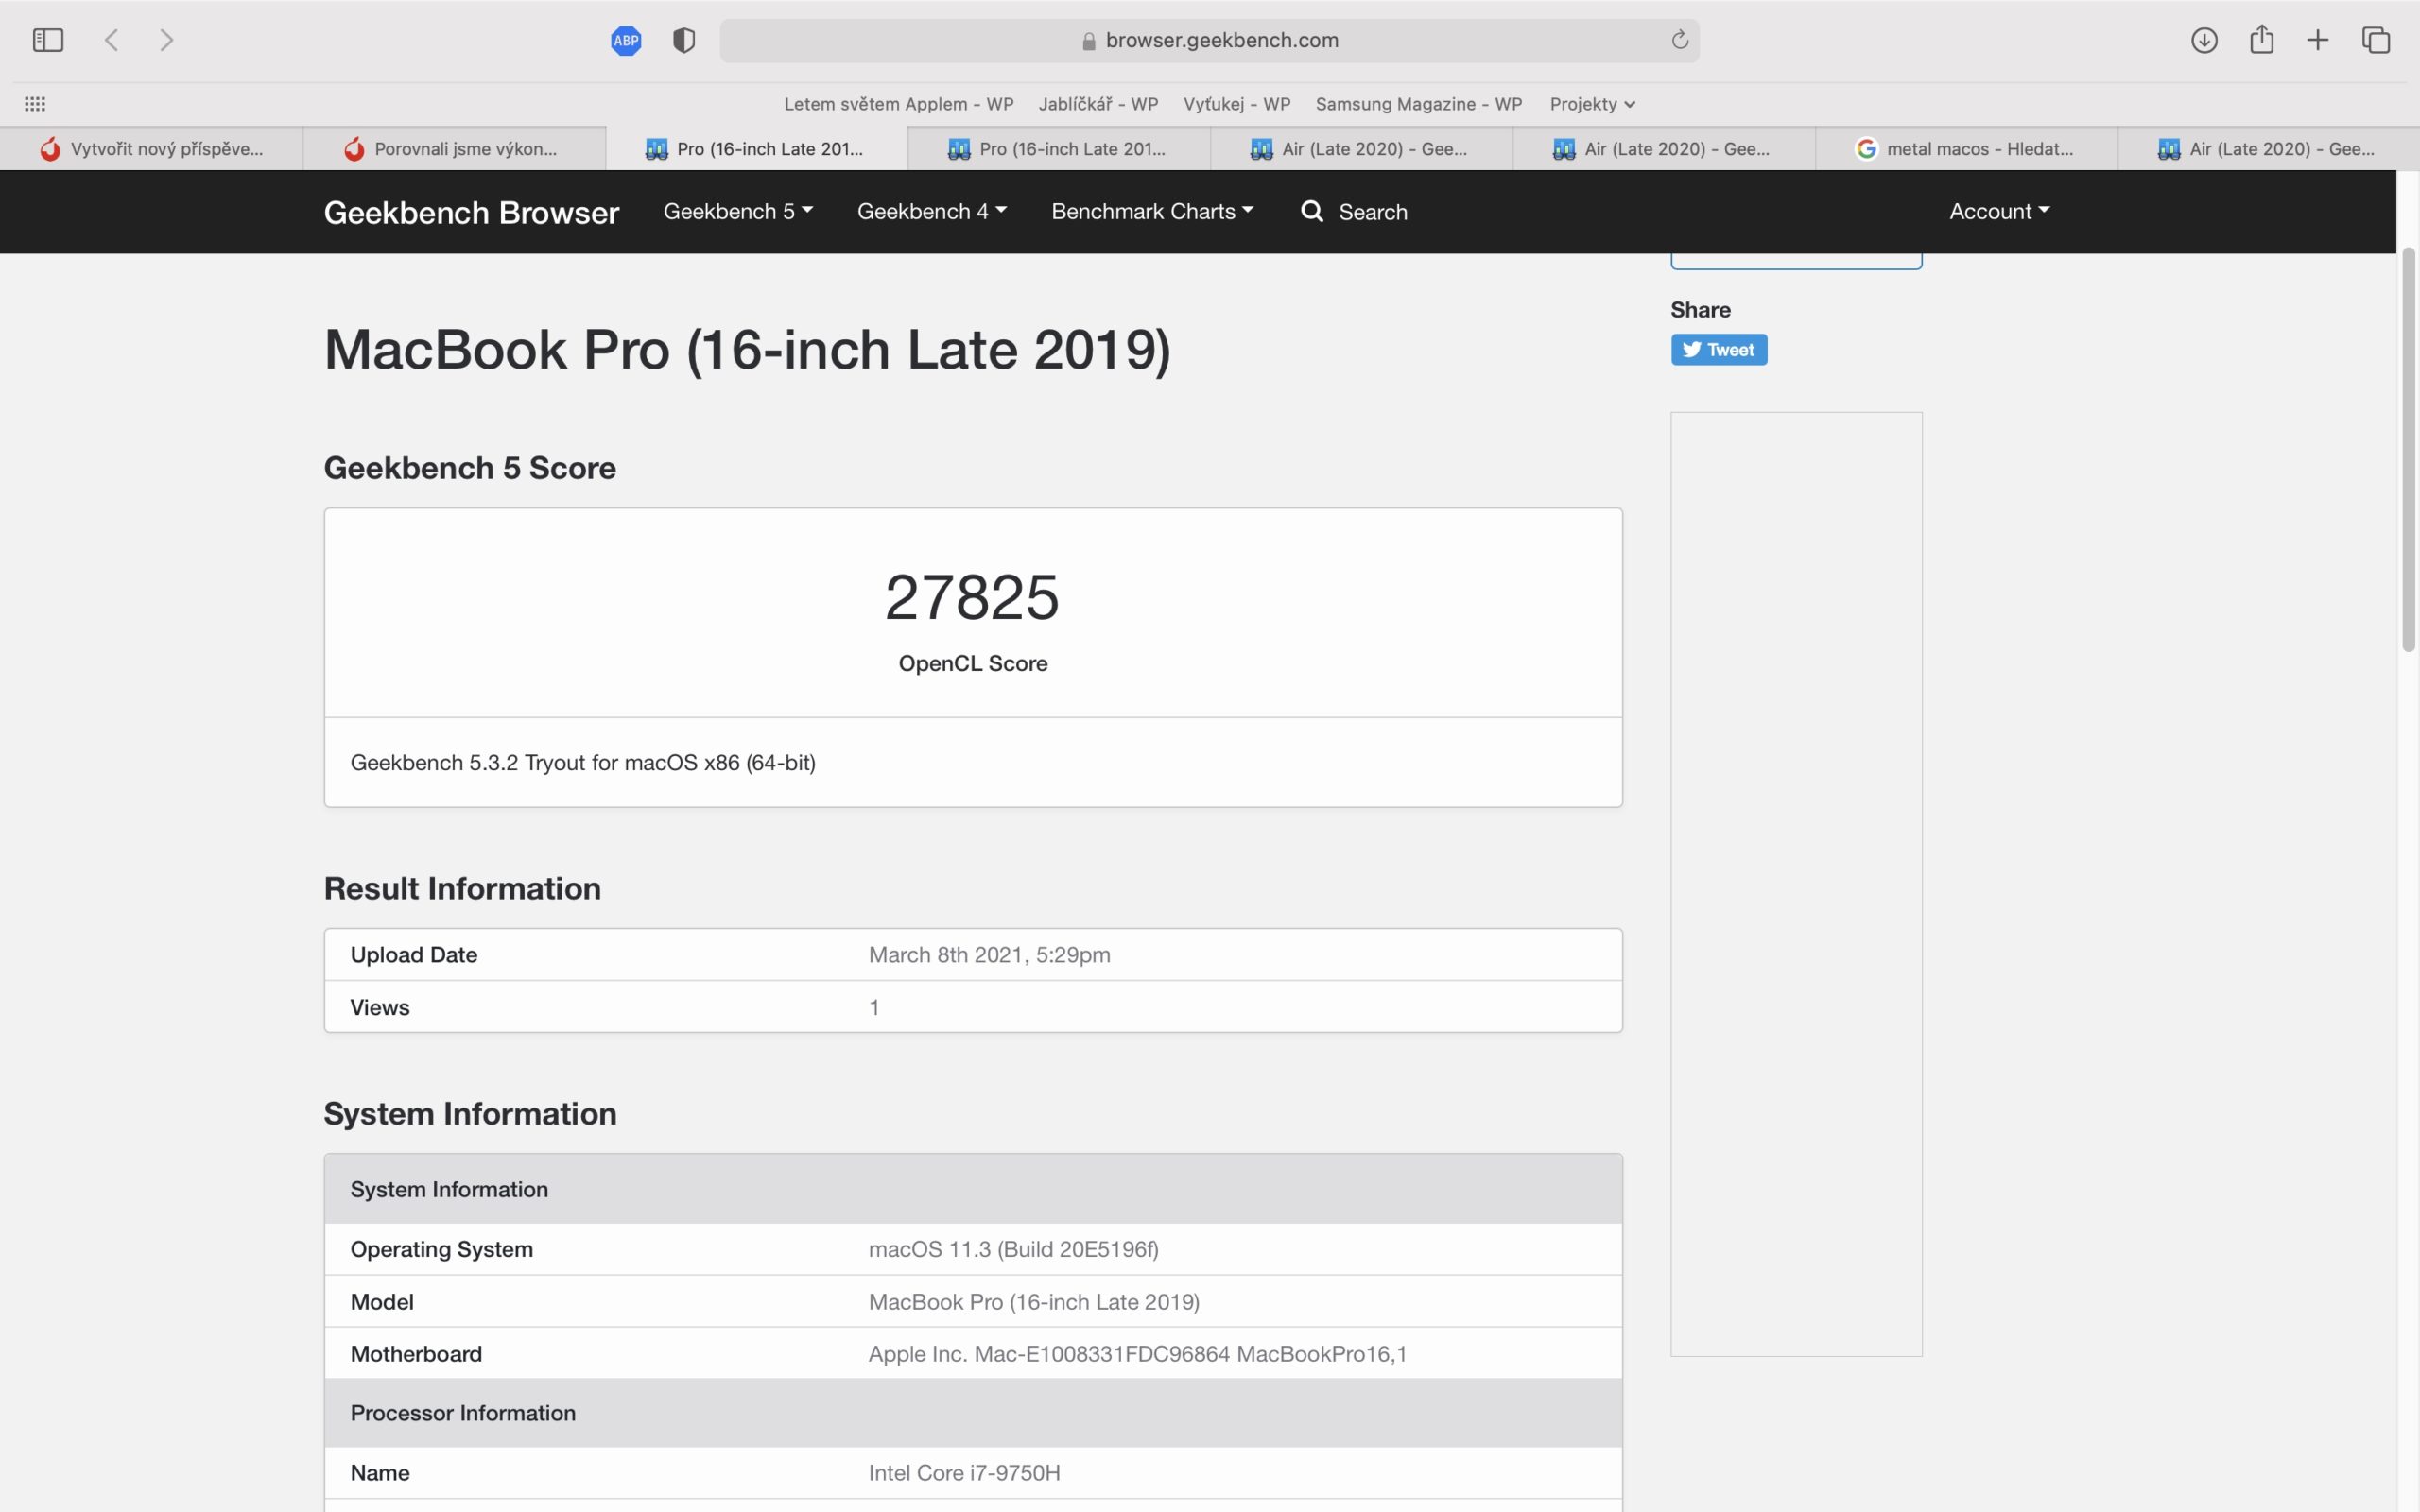Screen dimensions: 2420x1512
Task: Open the Letem světem Applem - WP bookmark
Action: point(898,104)
